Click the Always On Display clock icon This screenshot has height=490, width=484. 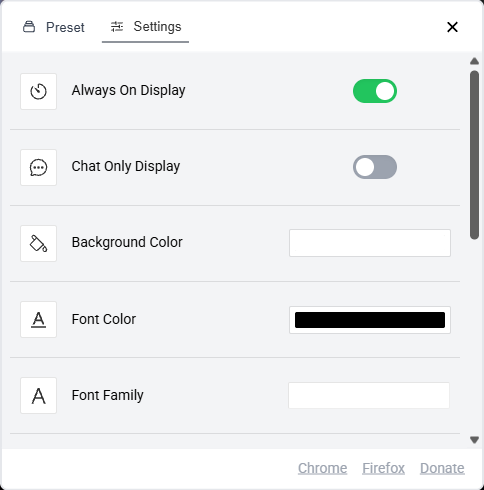pyautogui.click(x=38, y=91)
